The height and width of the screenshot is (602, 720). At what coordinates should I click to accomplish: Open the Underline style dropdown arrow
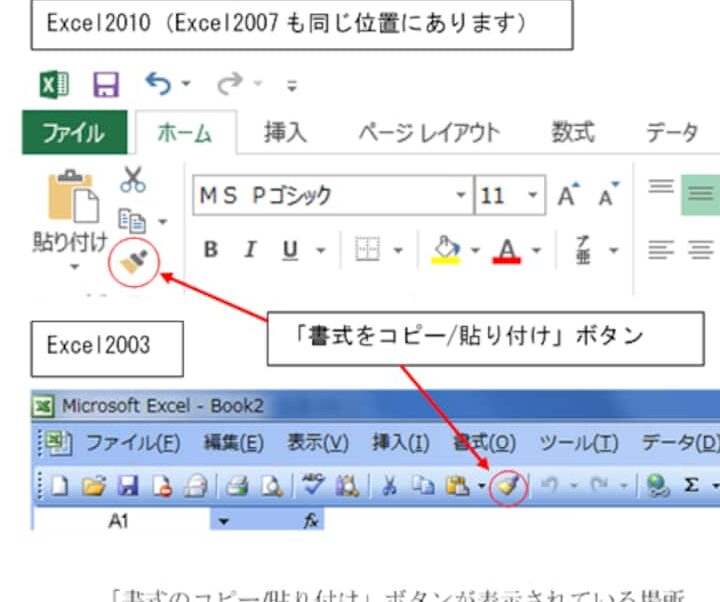click(321, 251)
